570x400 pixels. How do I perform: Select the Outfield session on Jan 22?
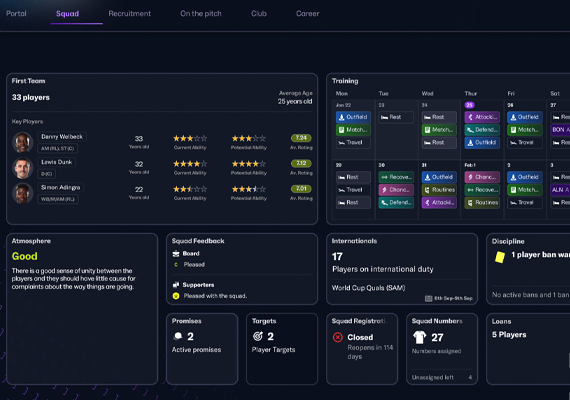(x=353, y=117)
